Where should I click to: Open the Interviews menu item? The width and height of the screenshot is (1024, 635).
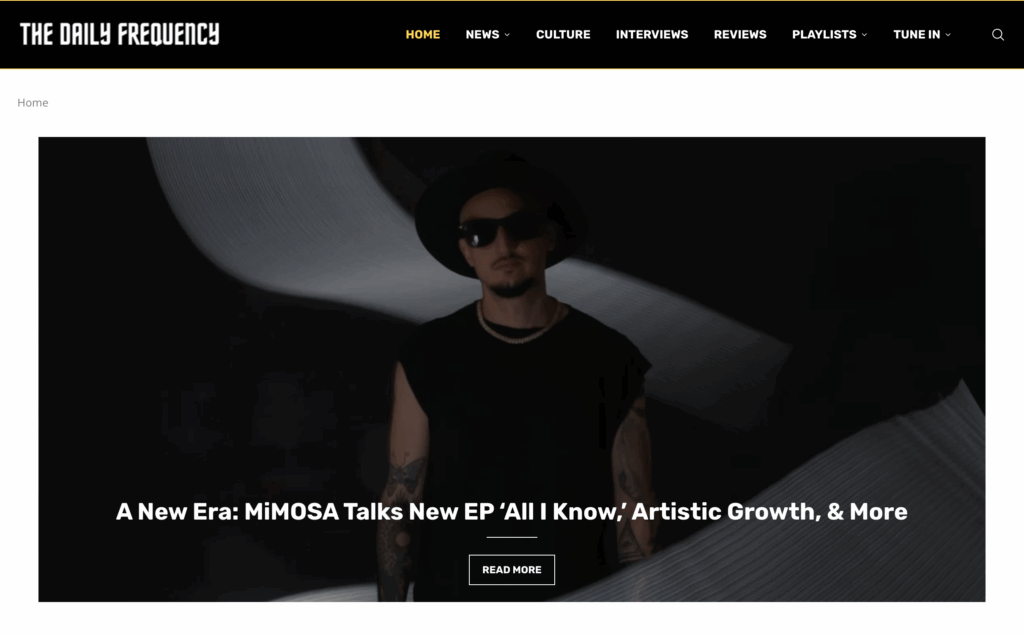[652, 35]
